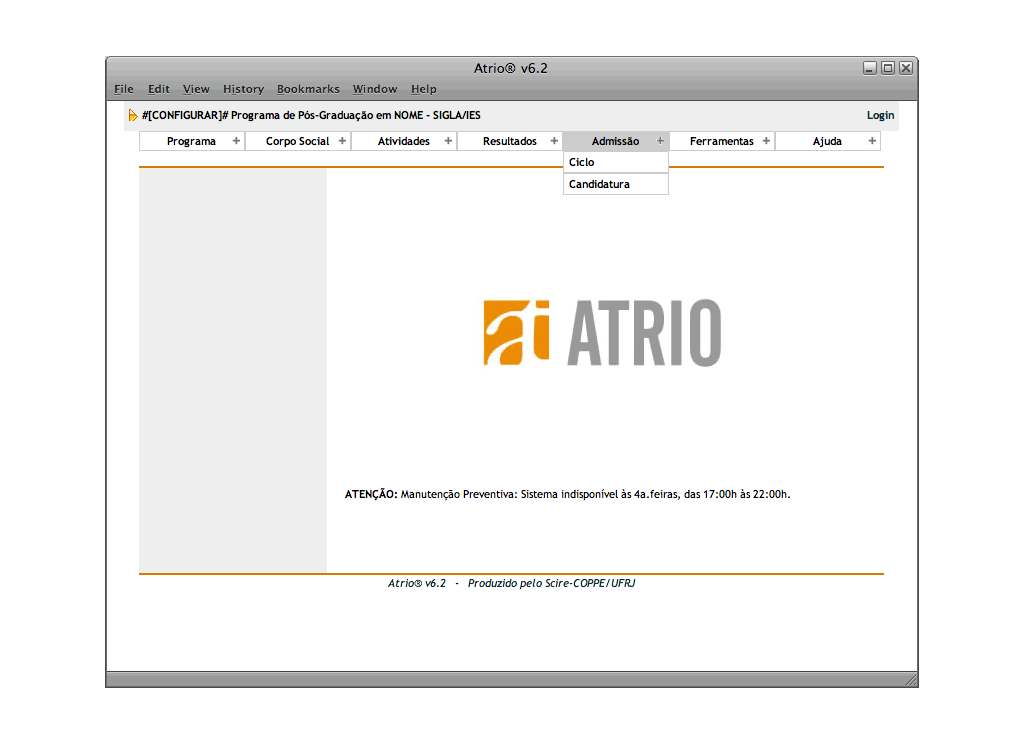Click the Login link
The height and width of the screenshot is (744, 1024).
pos(880,116)
